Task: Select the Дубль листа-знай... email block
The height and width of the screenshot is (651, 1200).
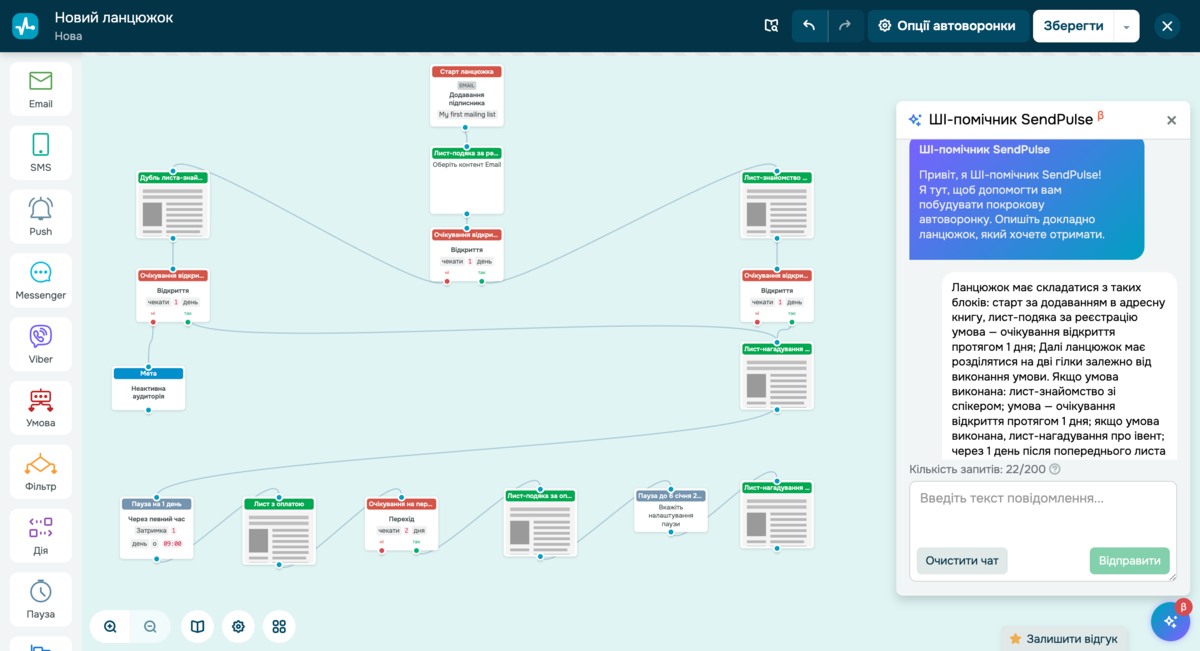Action: pyautogui.click(x=173, y=204)
